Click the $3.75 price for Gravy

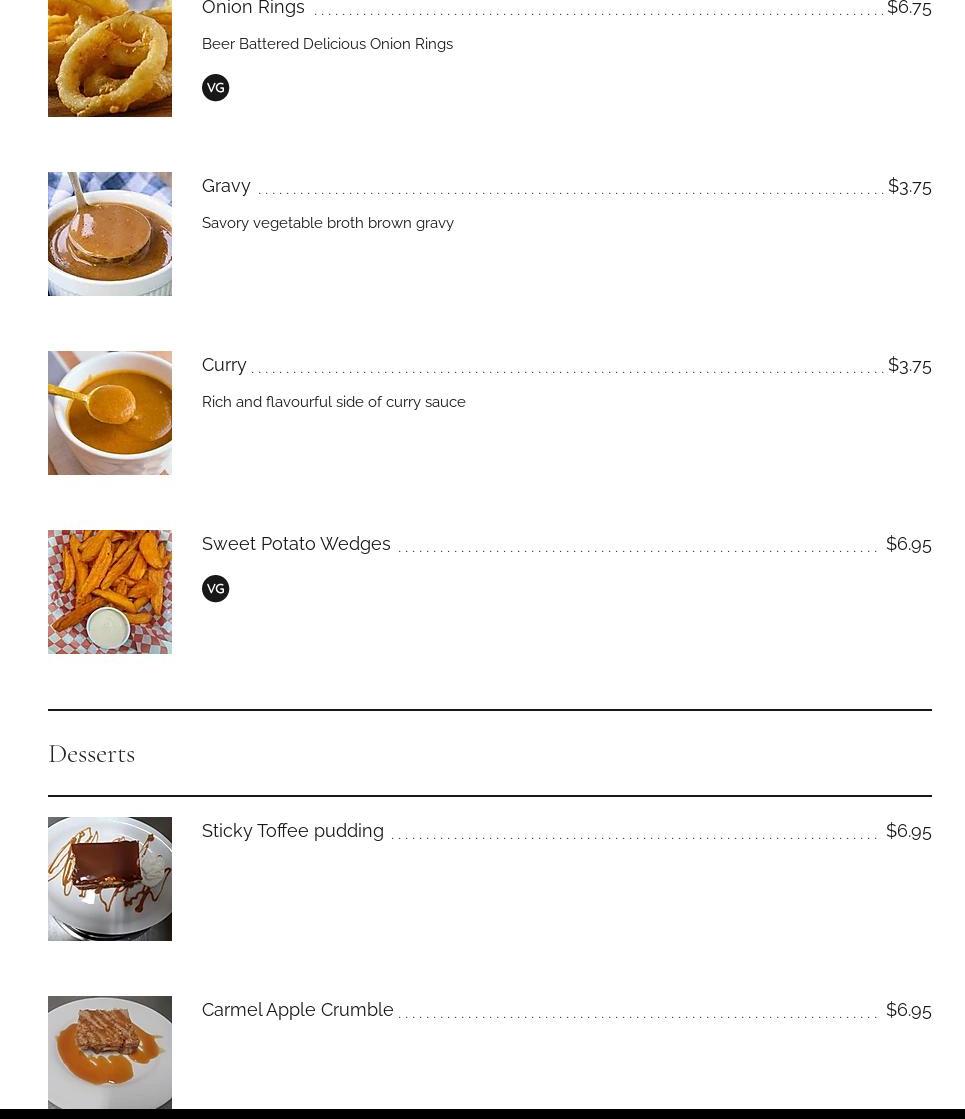909,186
